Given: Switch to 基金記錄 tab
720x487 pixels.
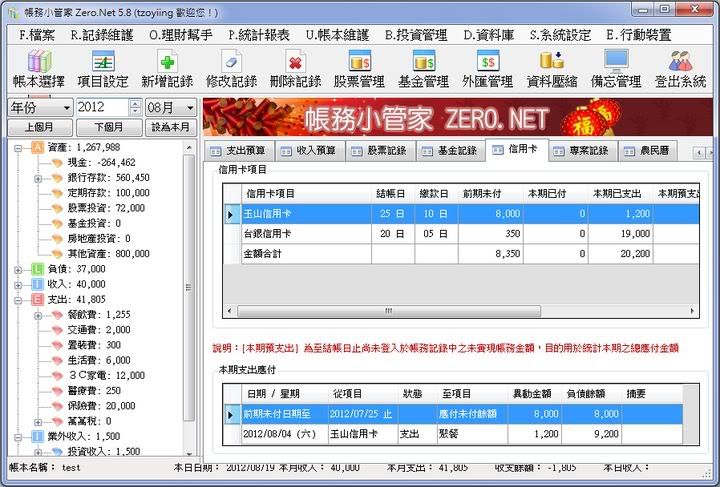Looking at the screenshot, I should pos(451,151).
